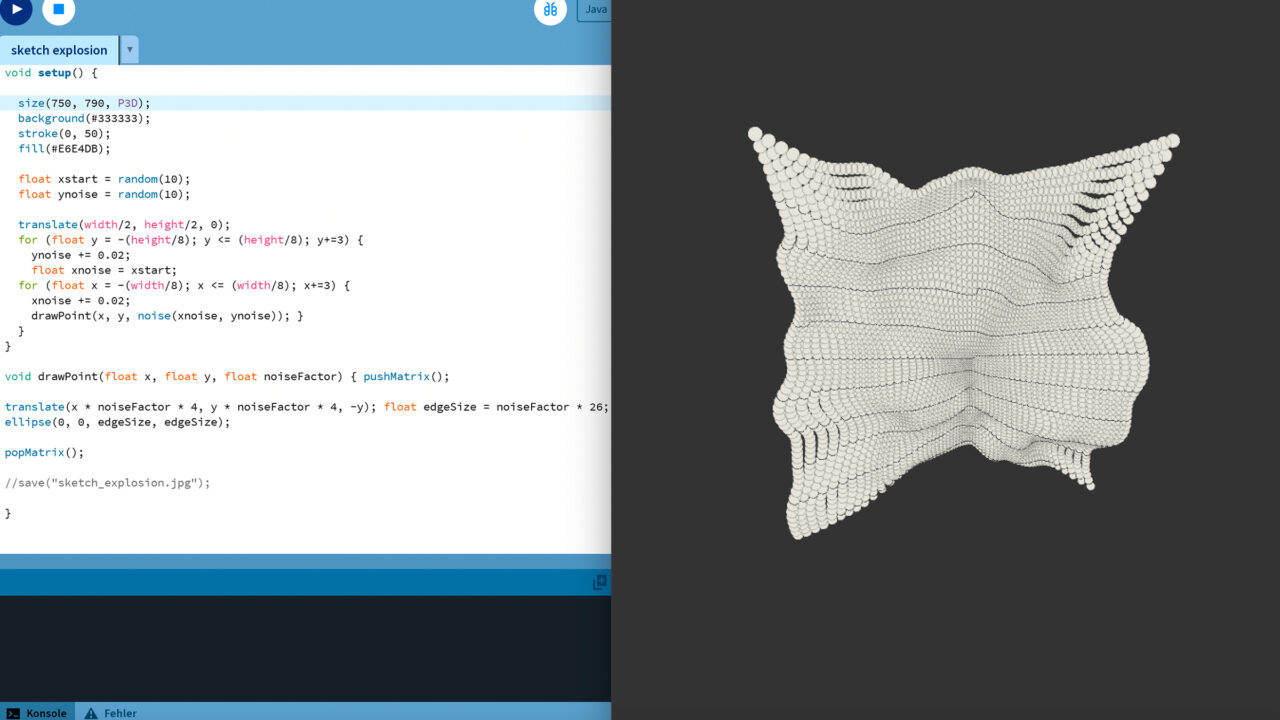
Task: Open the Java mode selector
Action: (595, 9)
